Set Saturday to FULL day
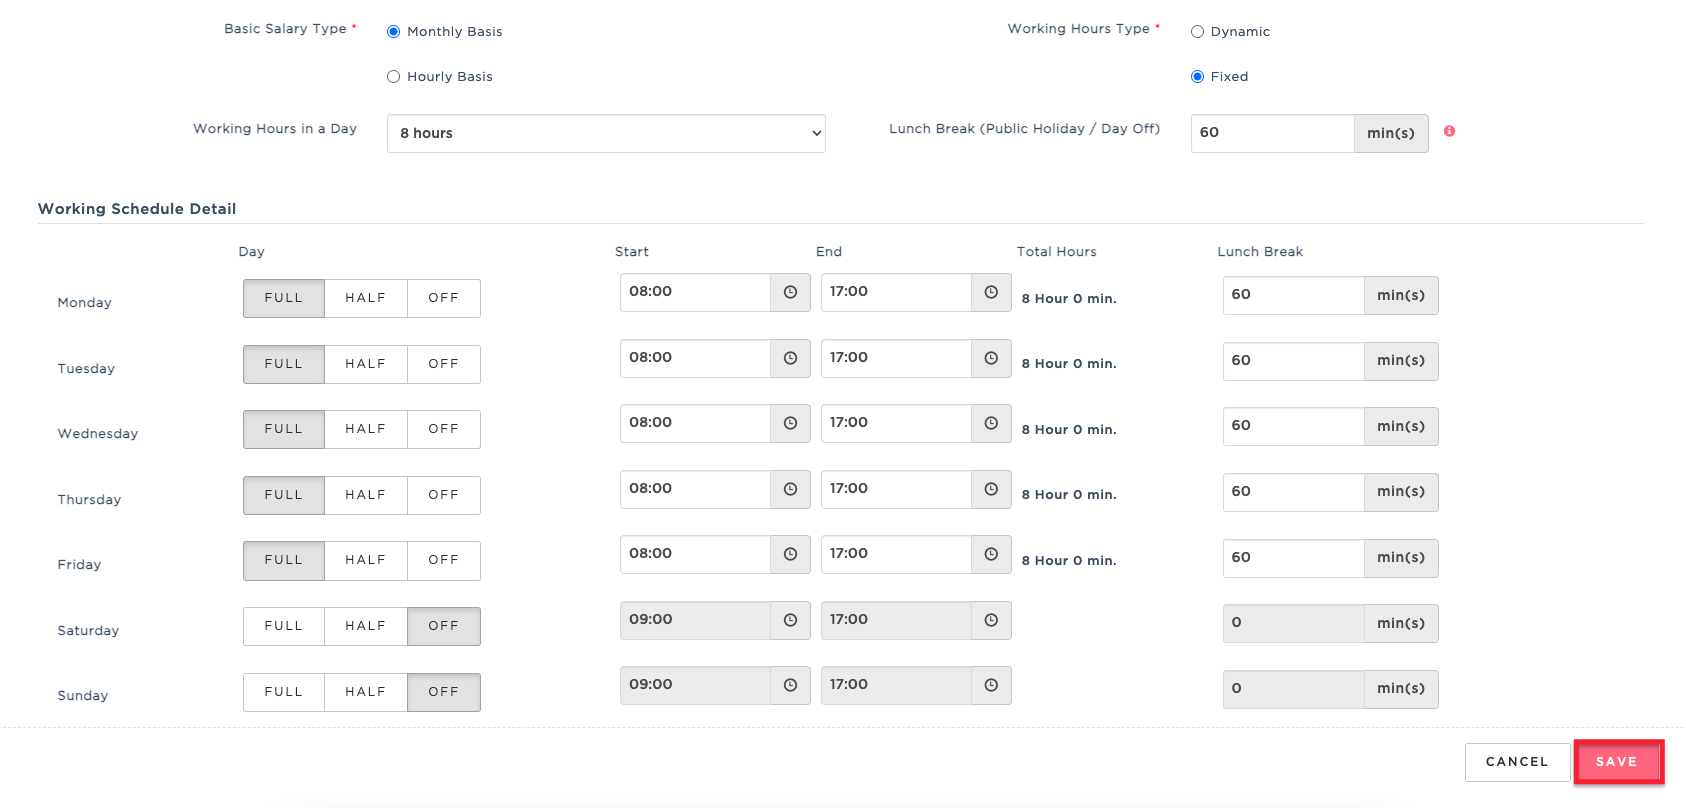Screen dimensions: 1686x808 (x=284, y=626)
